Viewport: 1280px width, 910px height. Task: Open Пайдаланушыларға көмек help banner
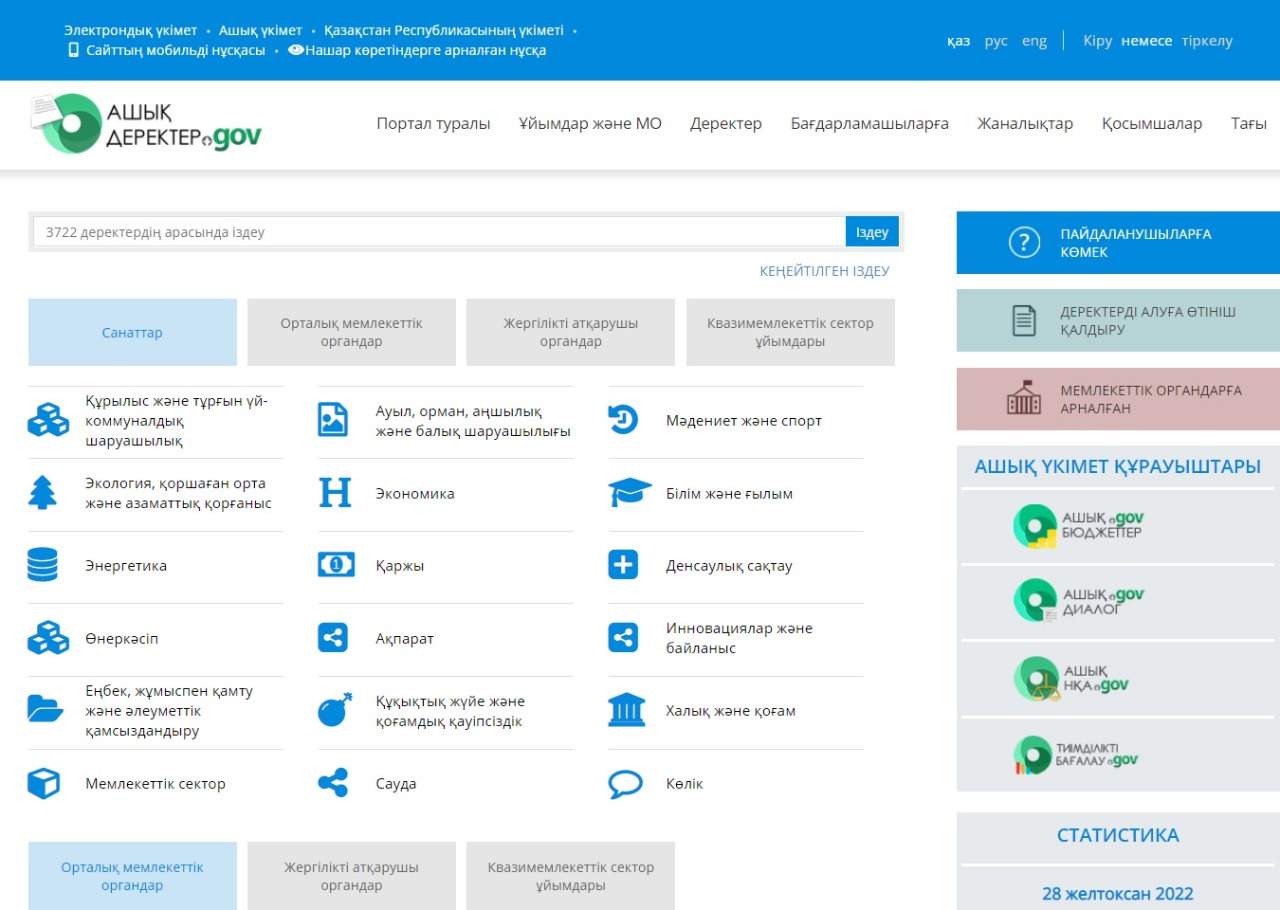click(1118, 243)
